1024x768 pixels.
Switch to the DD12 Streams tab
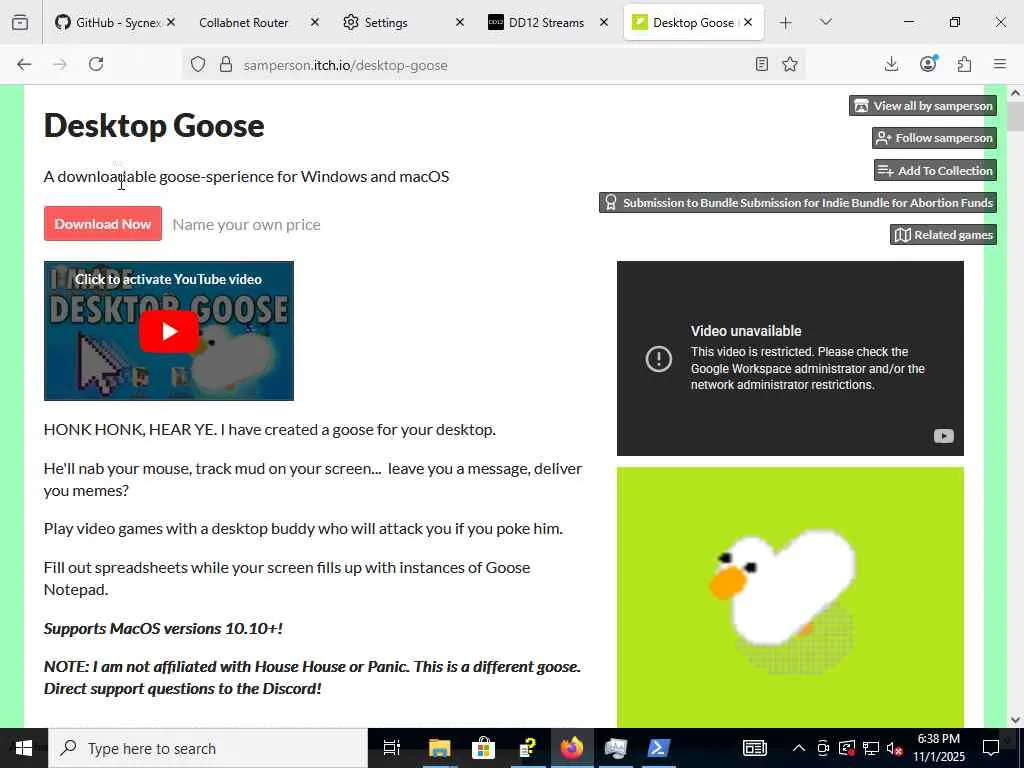point(546,22)
